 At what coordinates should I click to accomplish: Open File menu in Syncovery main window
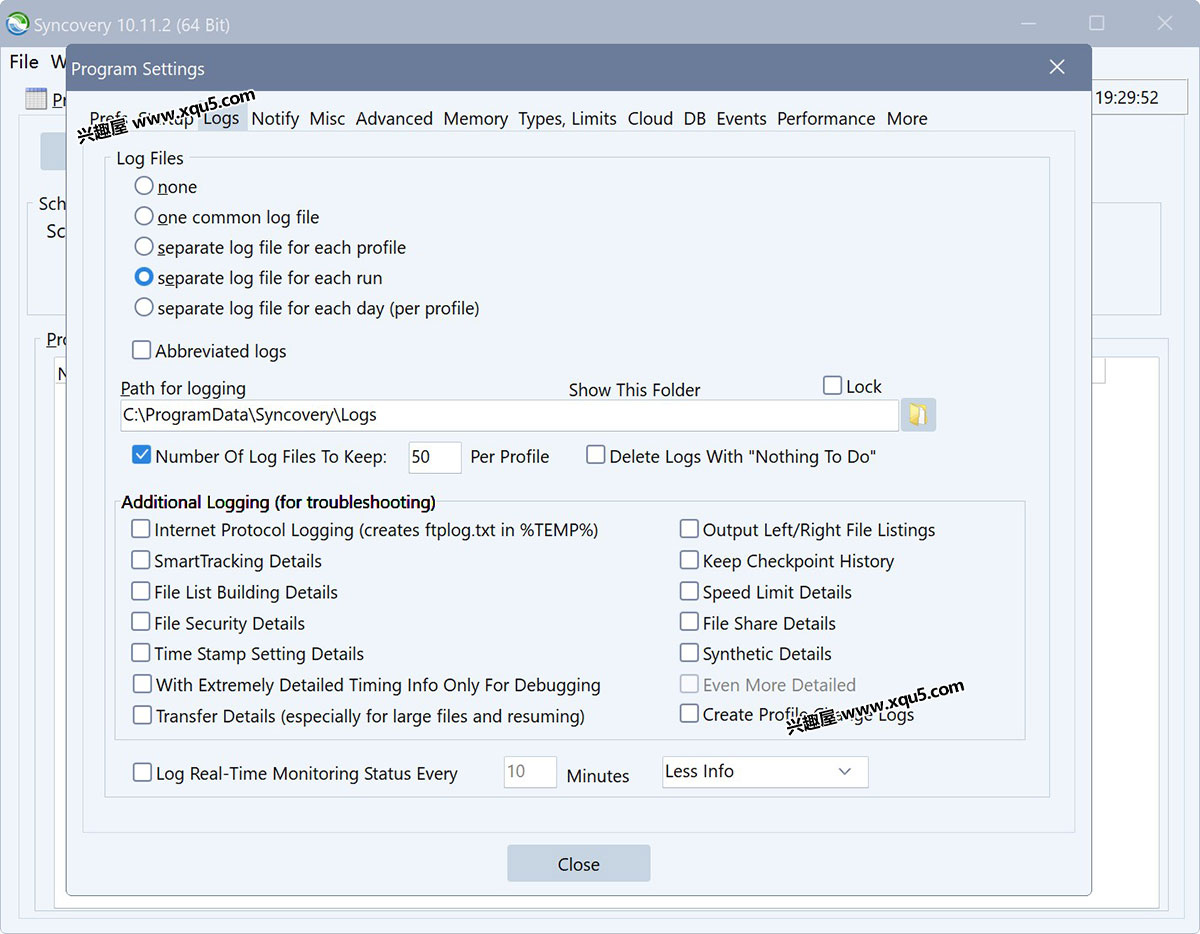pos(24,62)
